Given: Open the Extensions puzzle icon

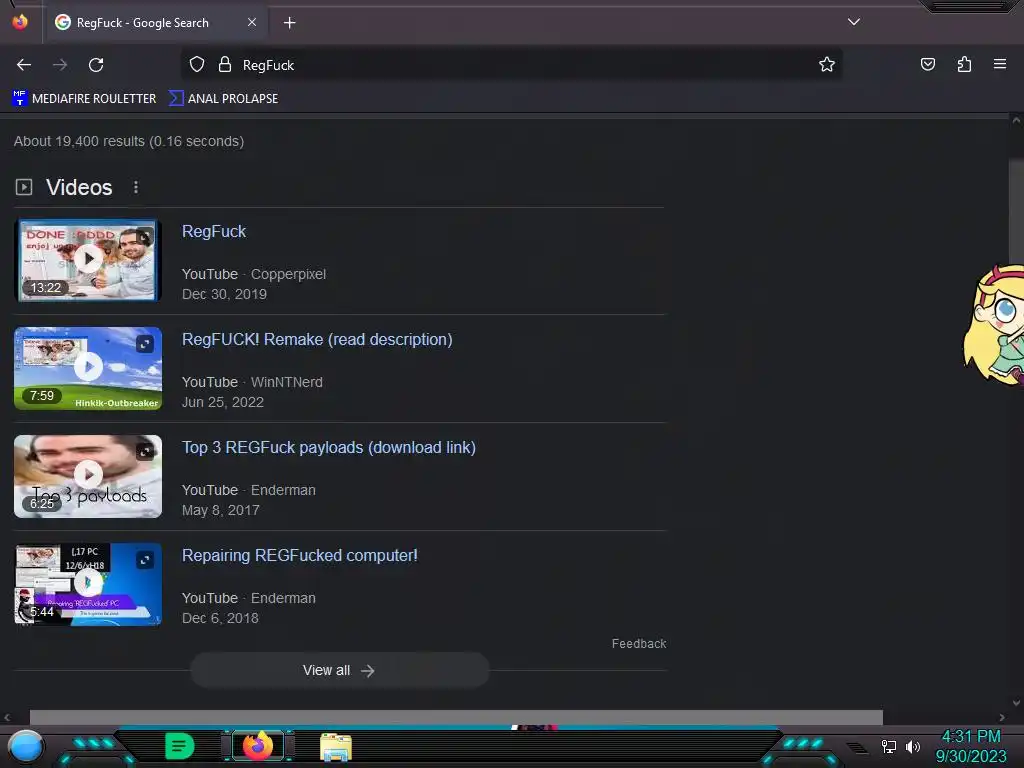Looking at the screenshot, I should (964, 64).
